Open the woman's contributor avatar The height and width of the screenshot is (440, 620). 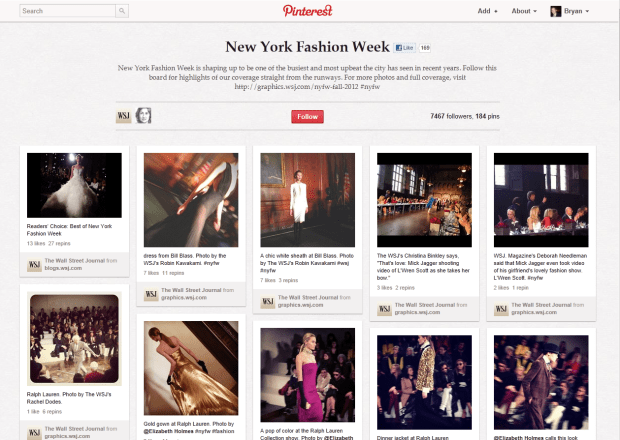click(144, 116)
